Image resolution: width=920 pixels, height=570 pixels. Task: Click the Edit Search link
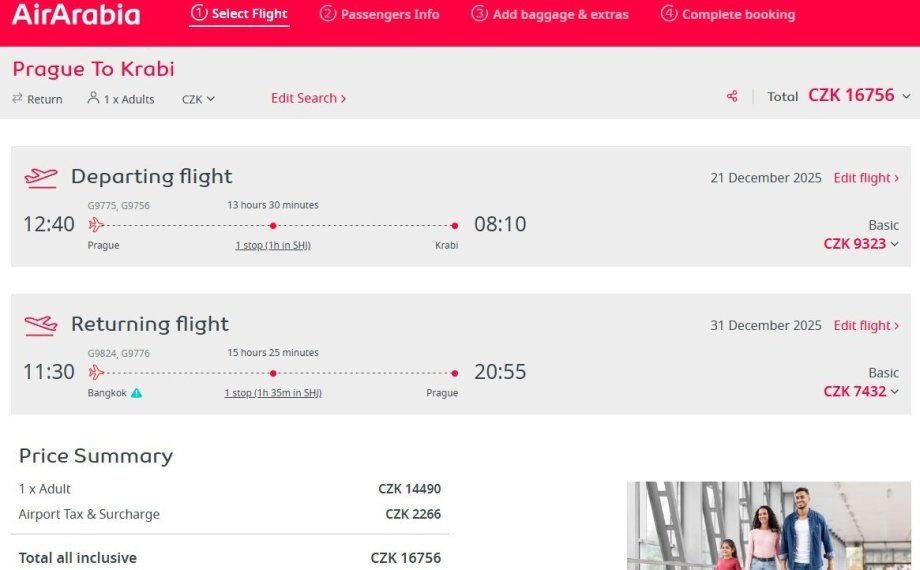308,98
